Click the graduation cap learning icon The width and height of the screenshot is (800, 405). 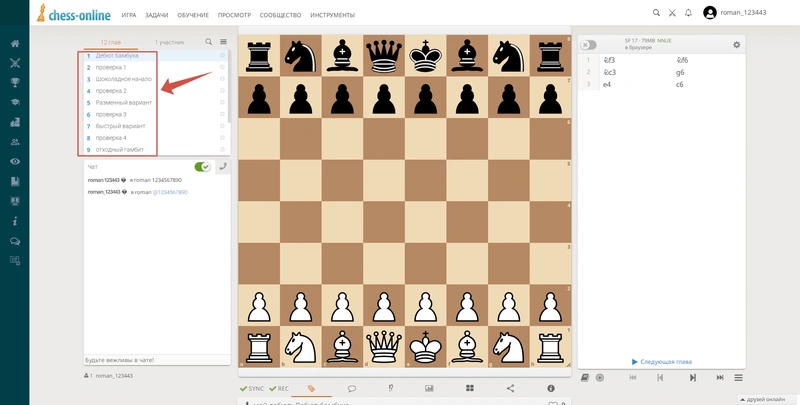click(x=15, y=103)
